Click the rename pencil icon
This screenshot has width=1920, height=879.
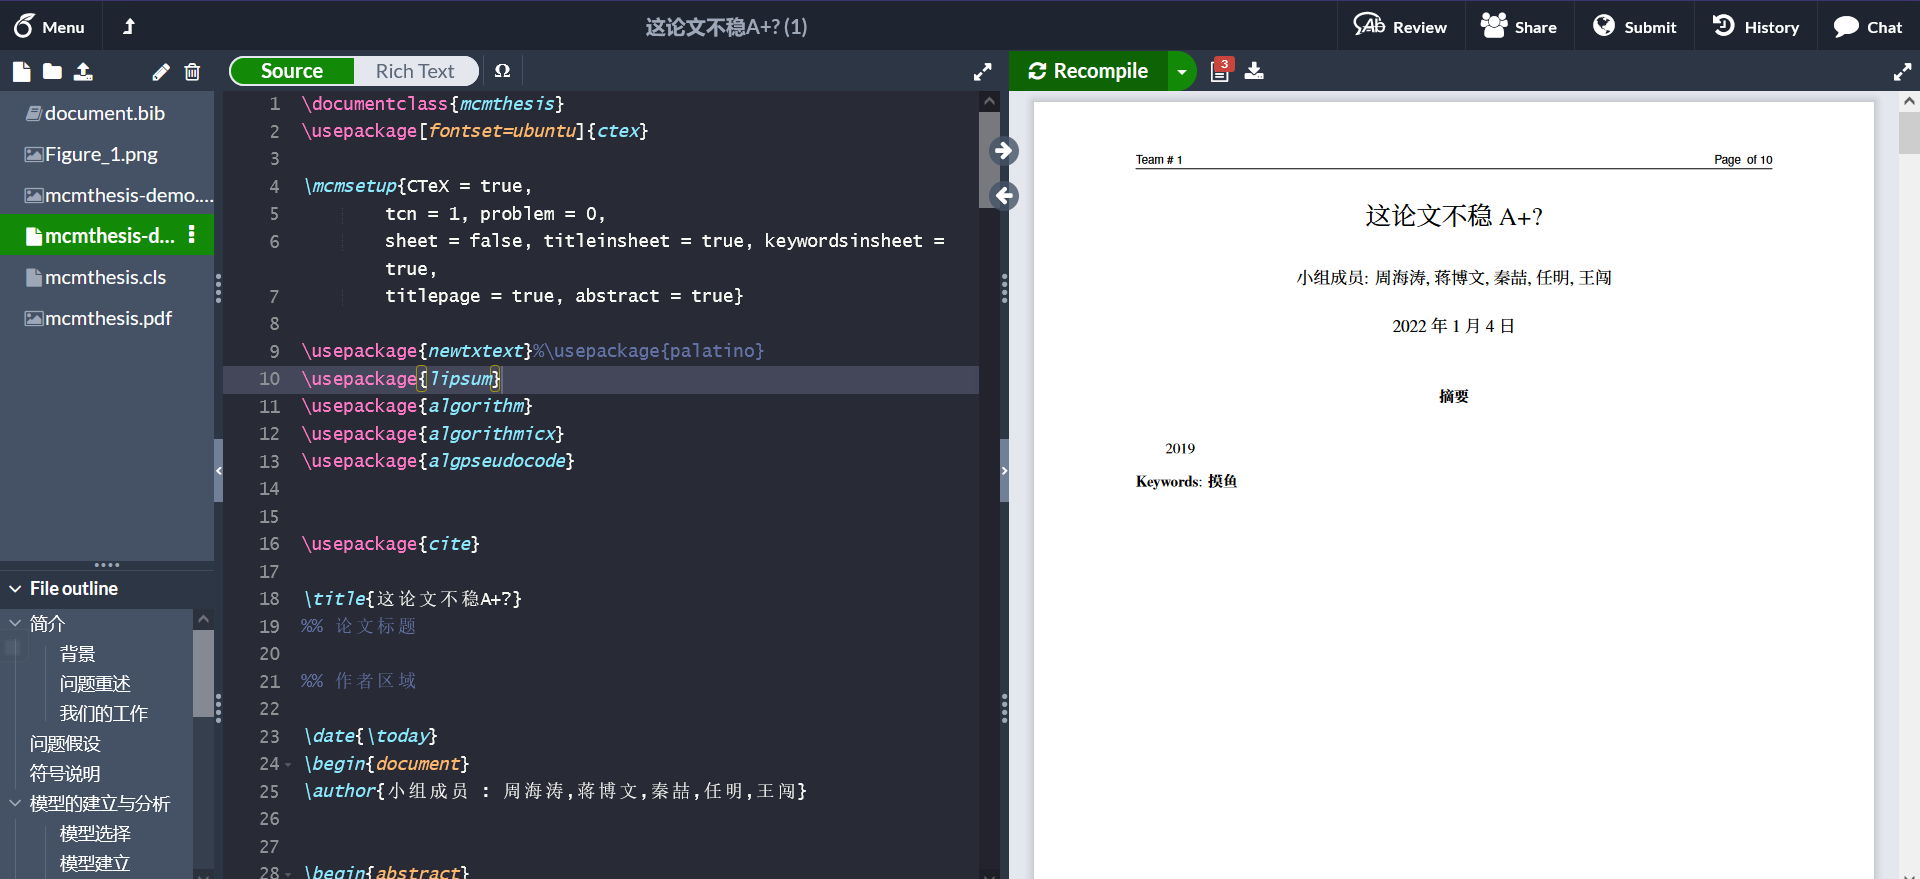tap(161, 71)
